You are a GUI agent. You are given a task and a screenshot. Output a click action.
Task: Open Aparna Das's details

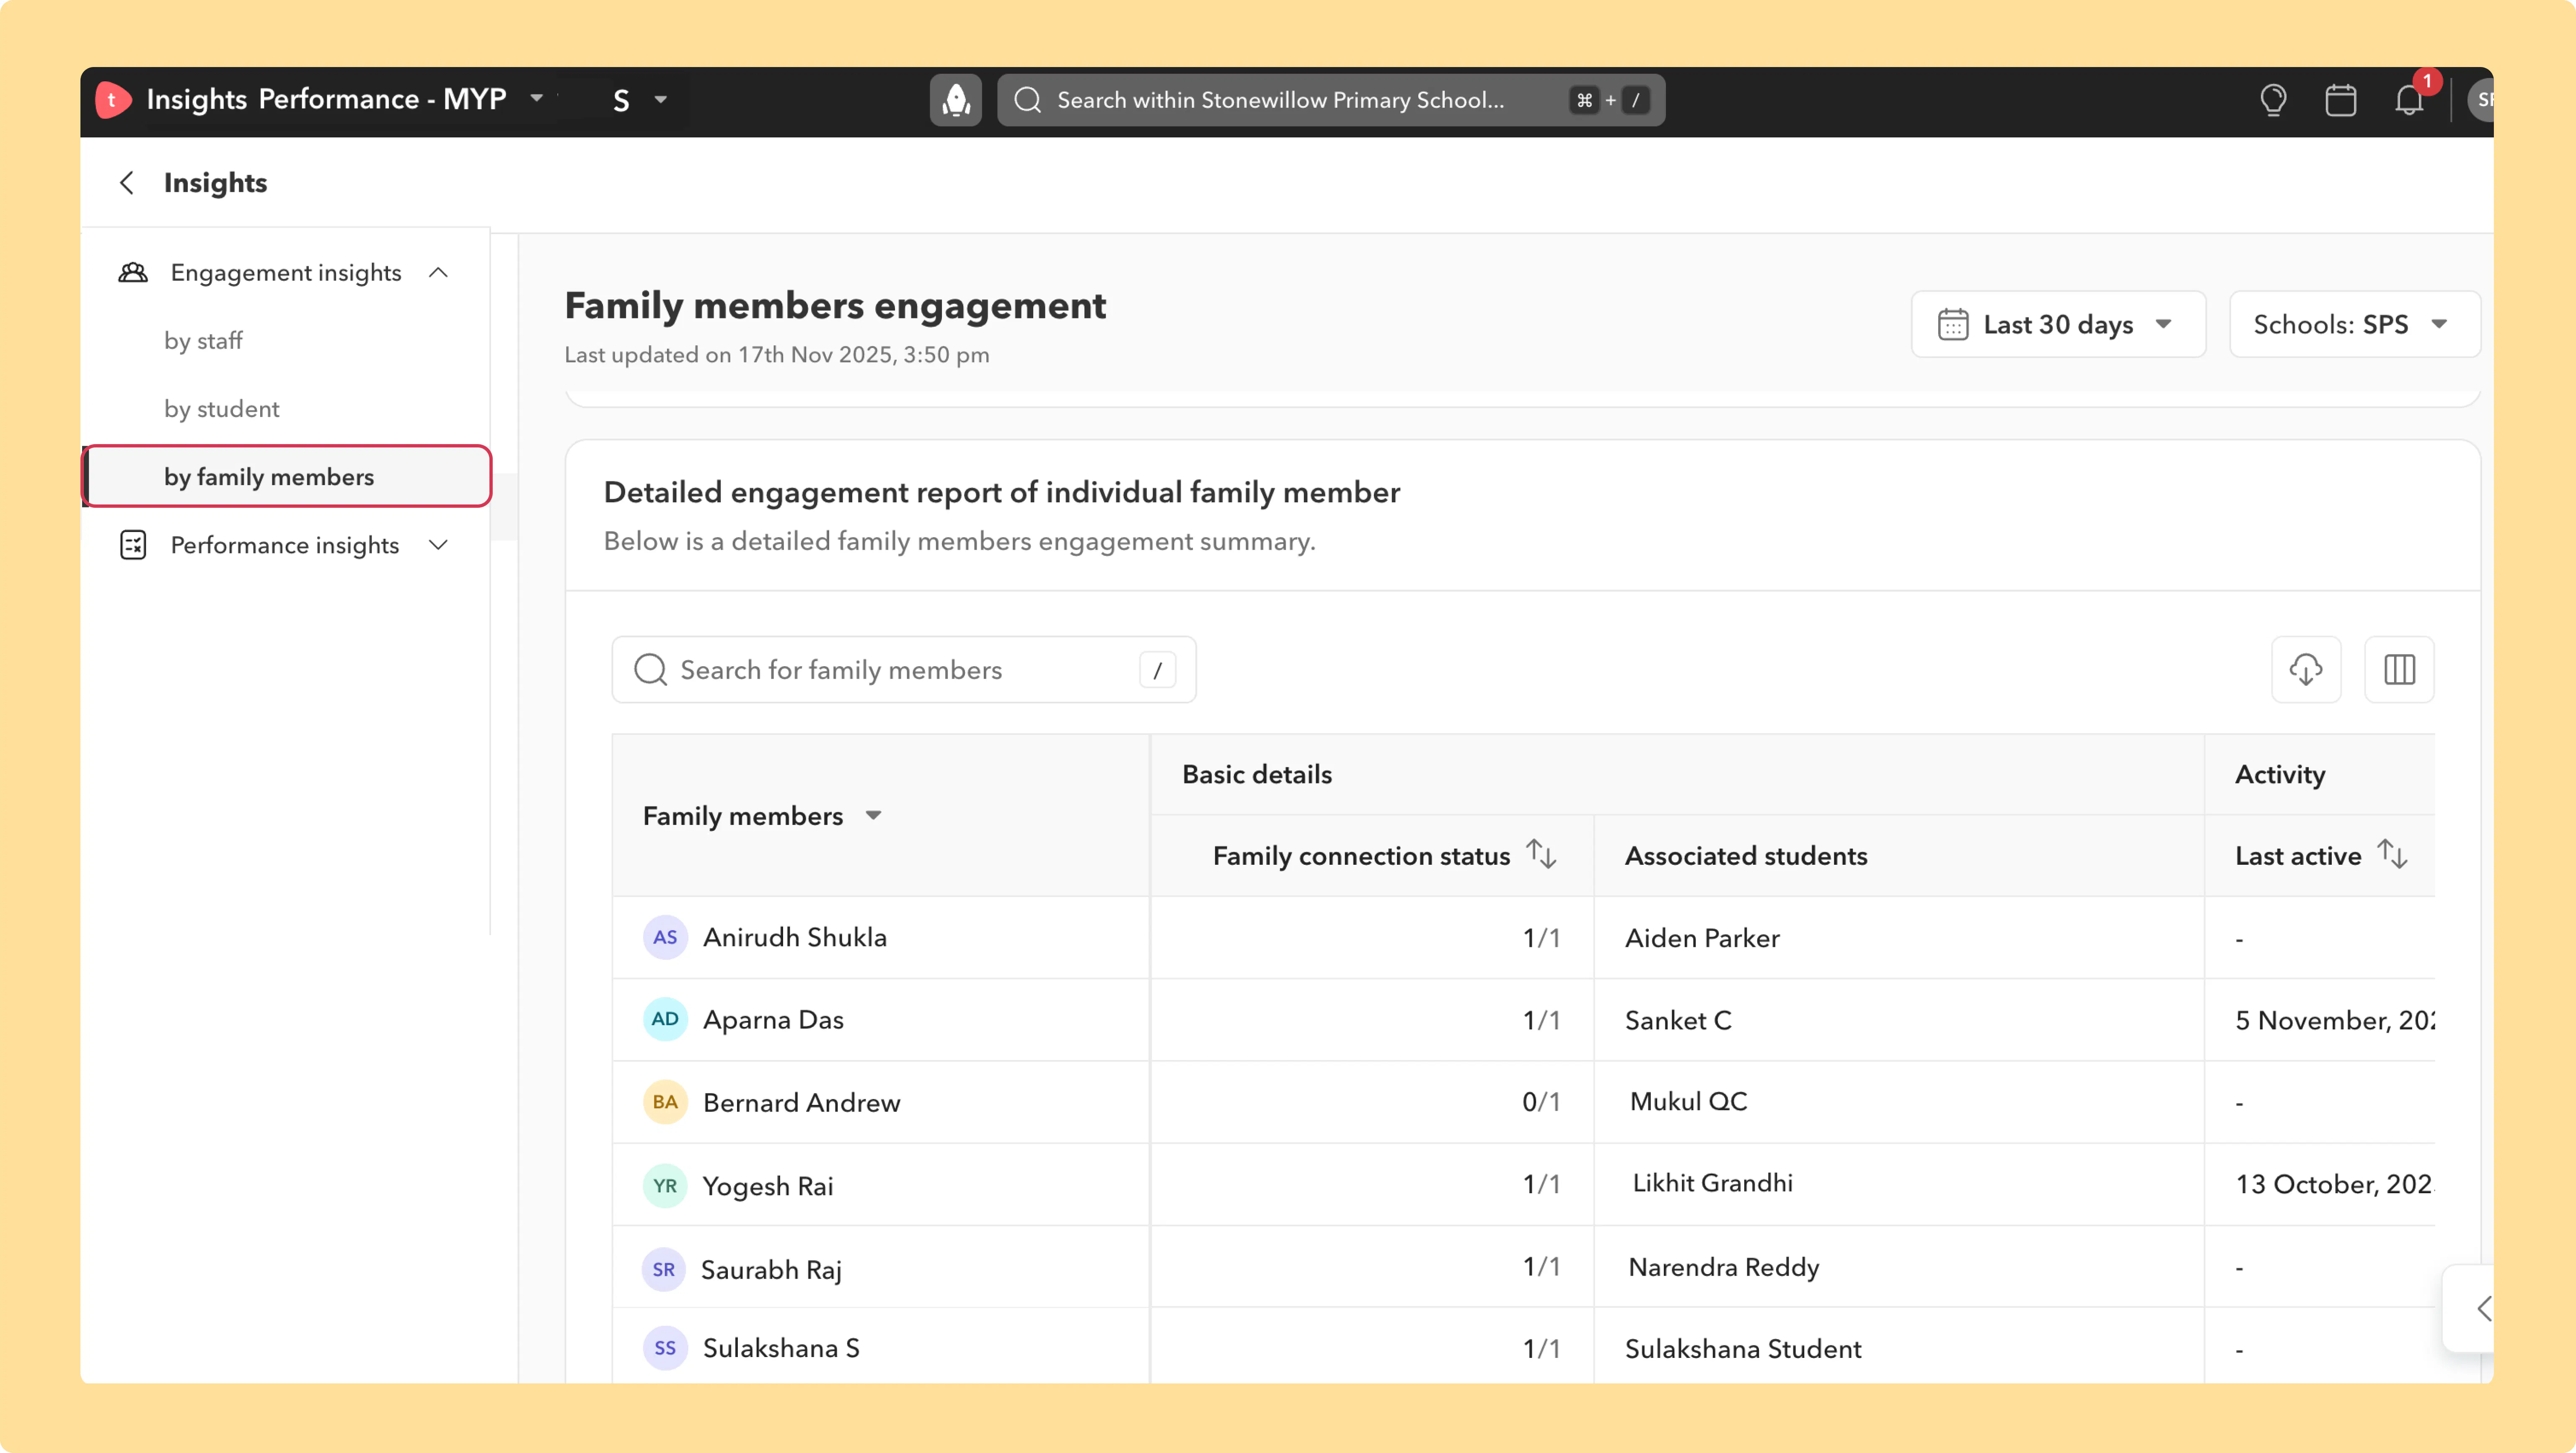pyautogui.click(x=773, y=1020)
